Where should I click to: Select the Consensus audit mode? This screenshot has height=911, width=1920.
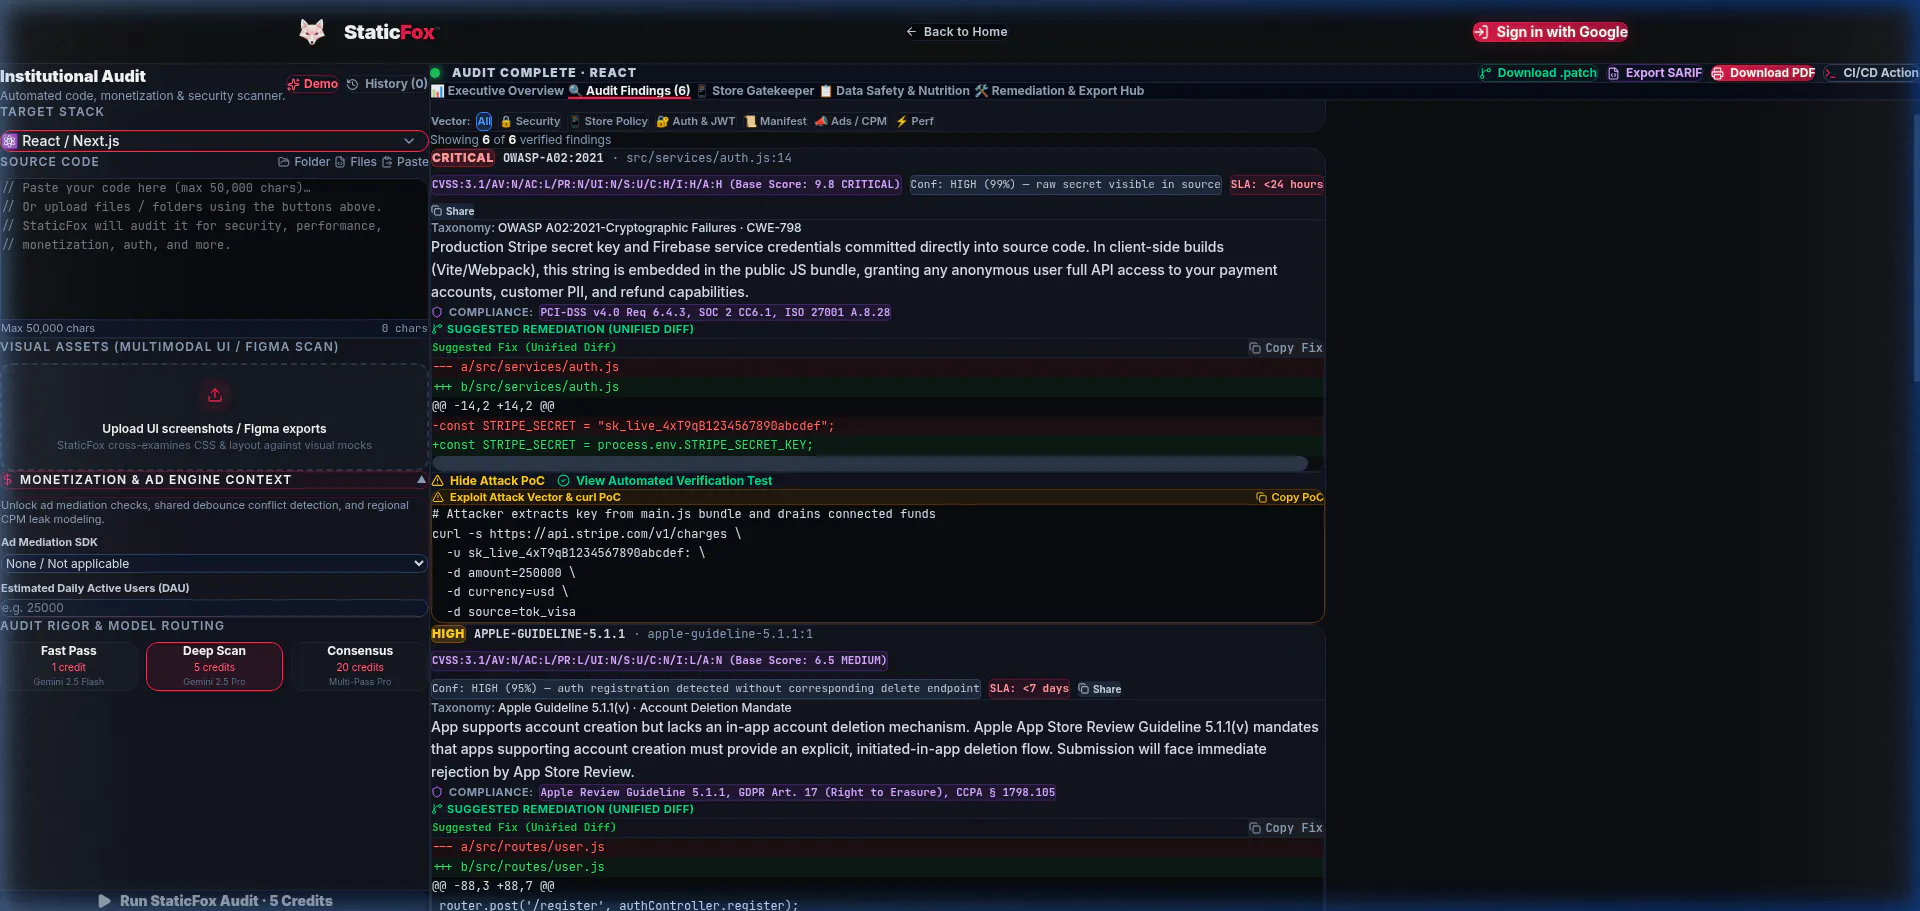(360, 666)
